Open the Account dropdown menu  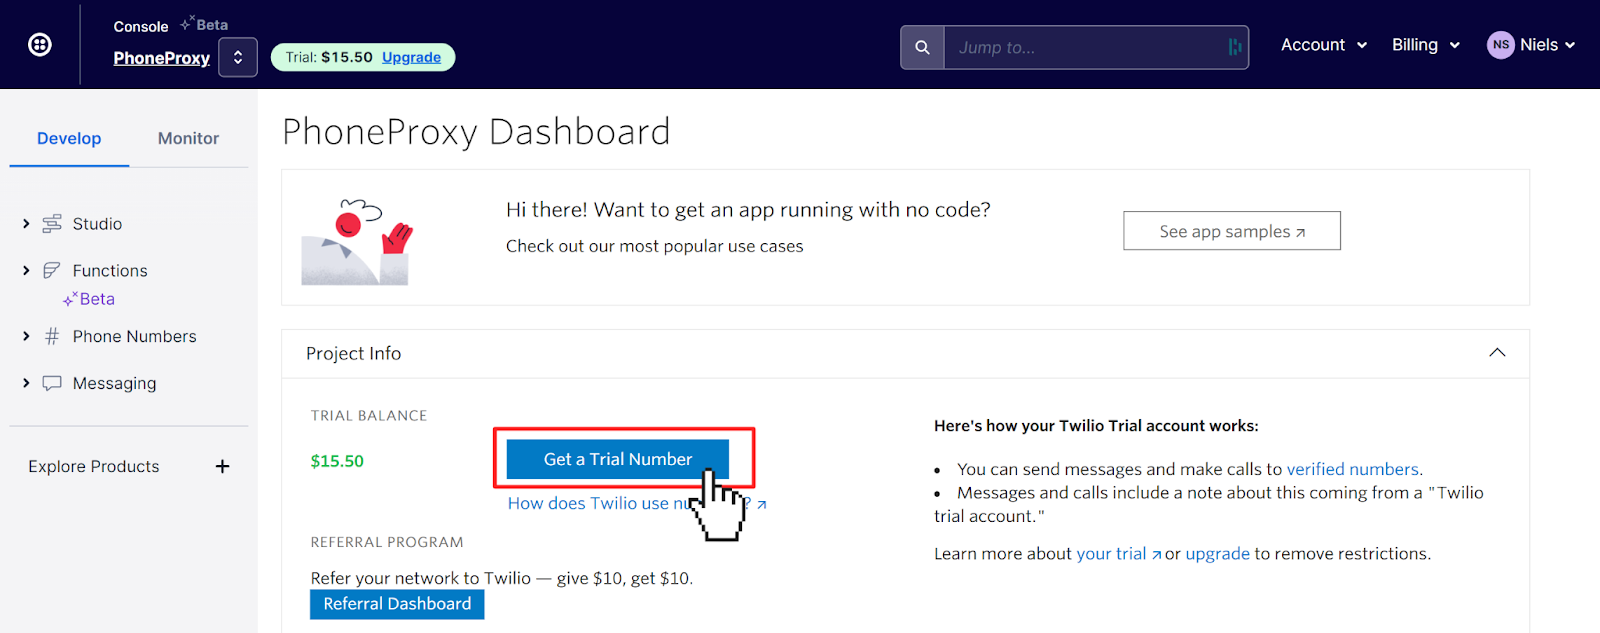coord(1324,45)
